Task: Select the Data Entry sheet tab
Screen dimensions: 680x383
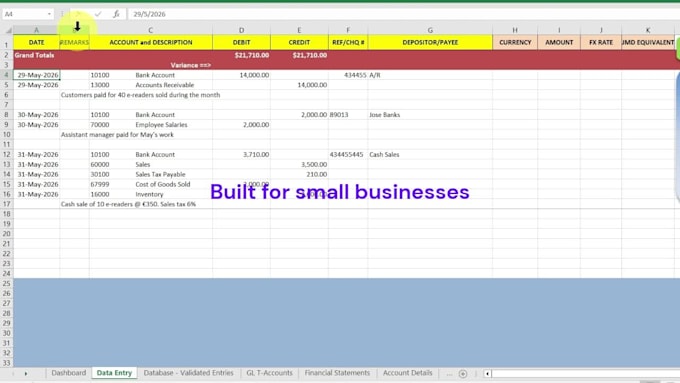Action: point(114,373)
